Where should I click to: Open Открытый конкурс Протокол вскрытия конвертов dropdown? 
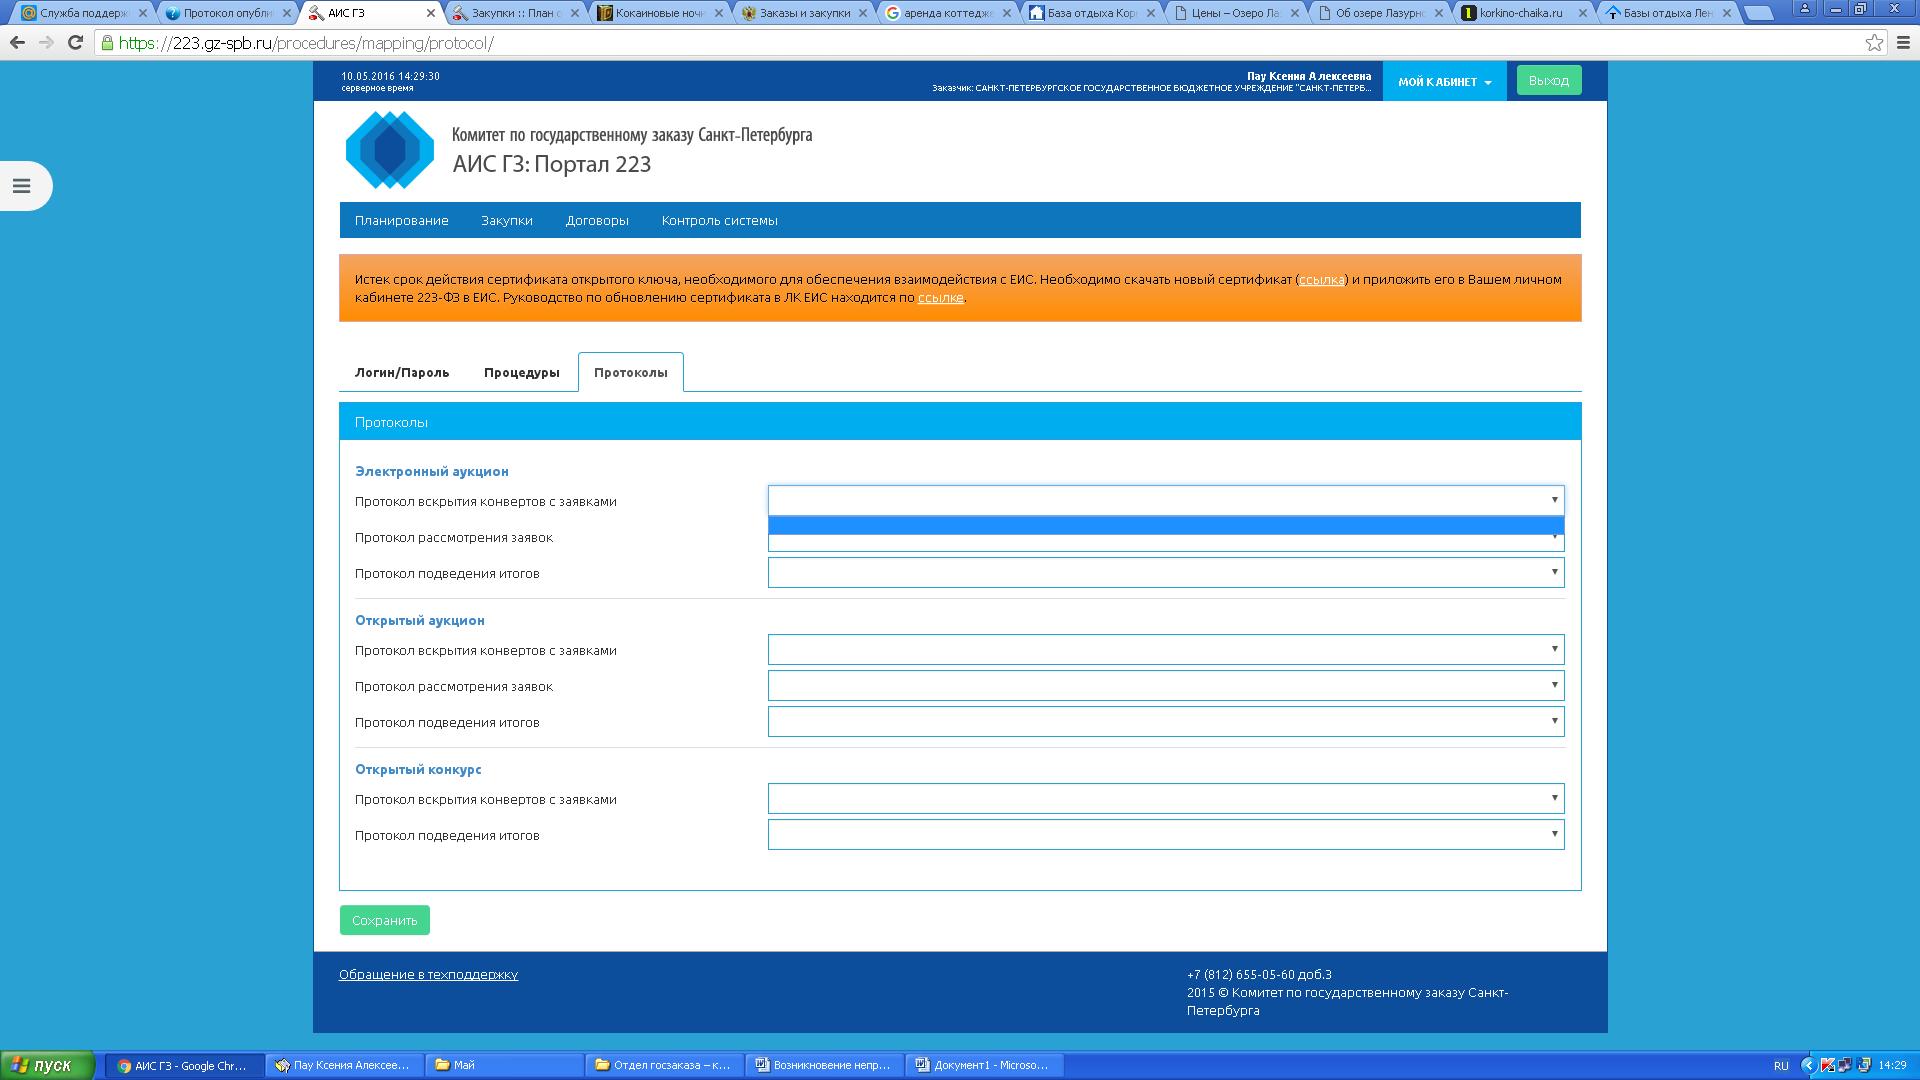pyautogui.click(x=1165, y=799)
